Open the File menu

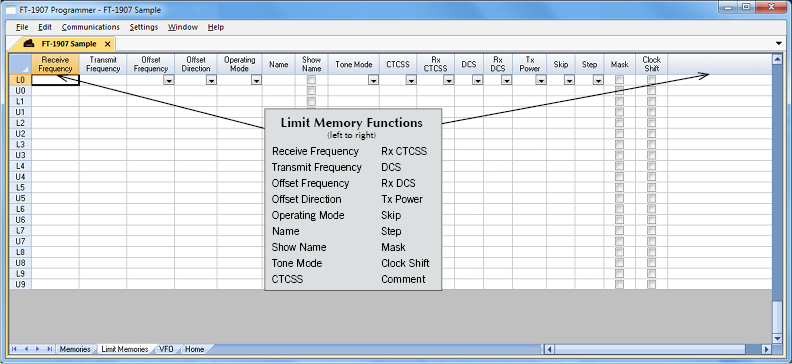tap(22, 27)
